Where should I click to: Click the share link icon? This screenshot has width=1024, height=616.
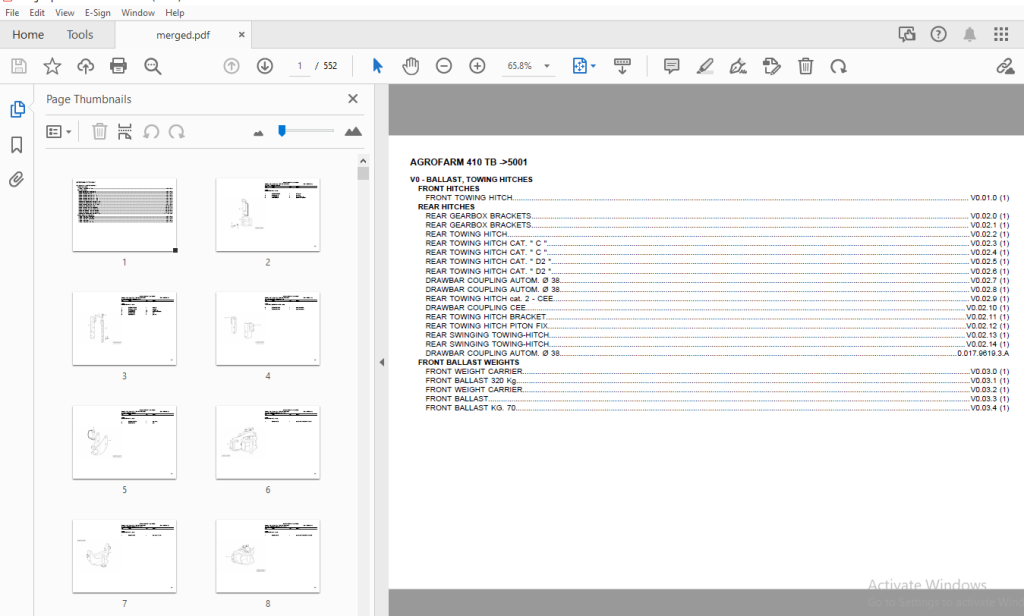pos(1005,66)
